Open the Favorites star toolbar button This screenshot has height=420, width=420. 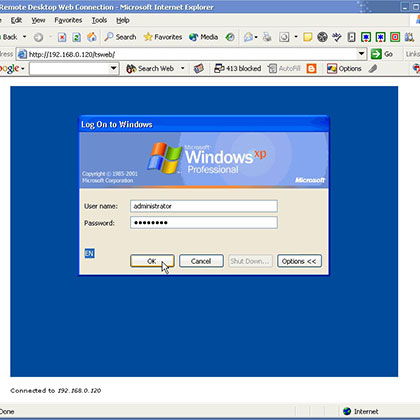point(163,37)
